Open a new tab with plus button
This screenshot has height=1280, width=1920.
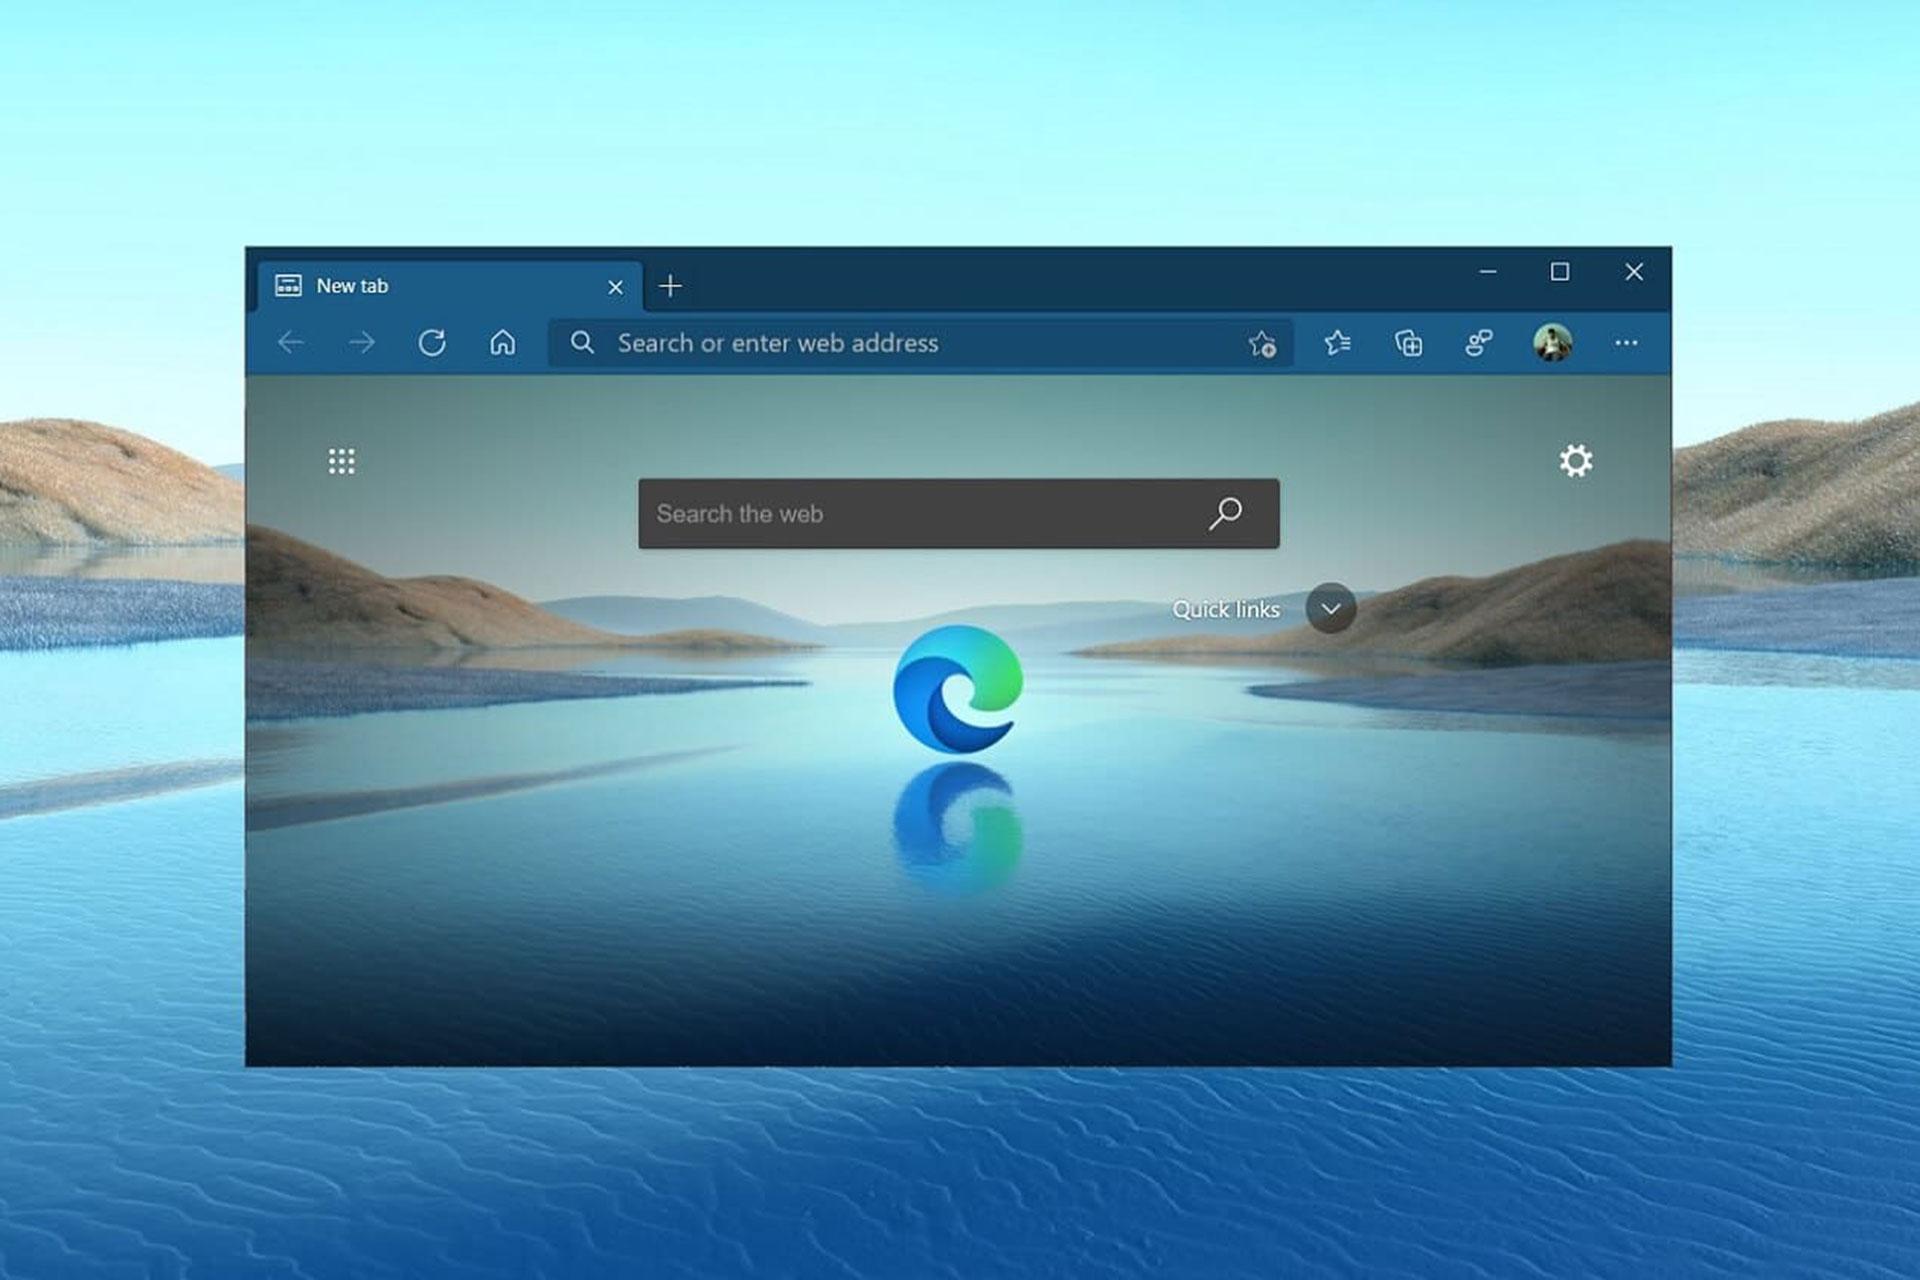670,286
